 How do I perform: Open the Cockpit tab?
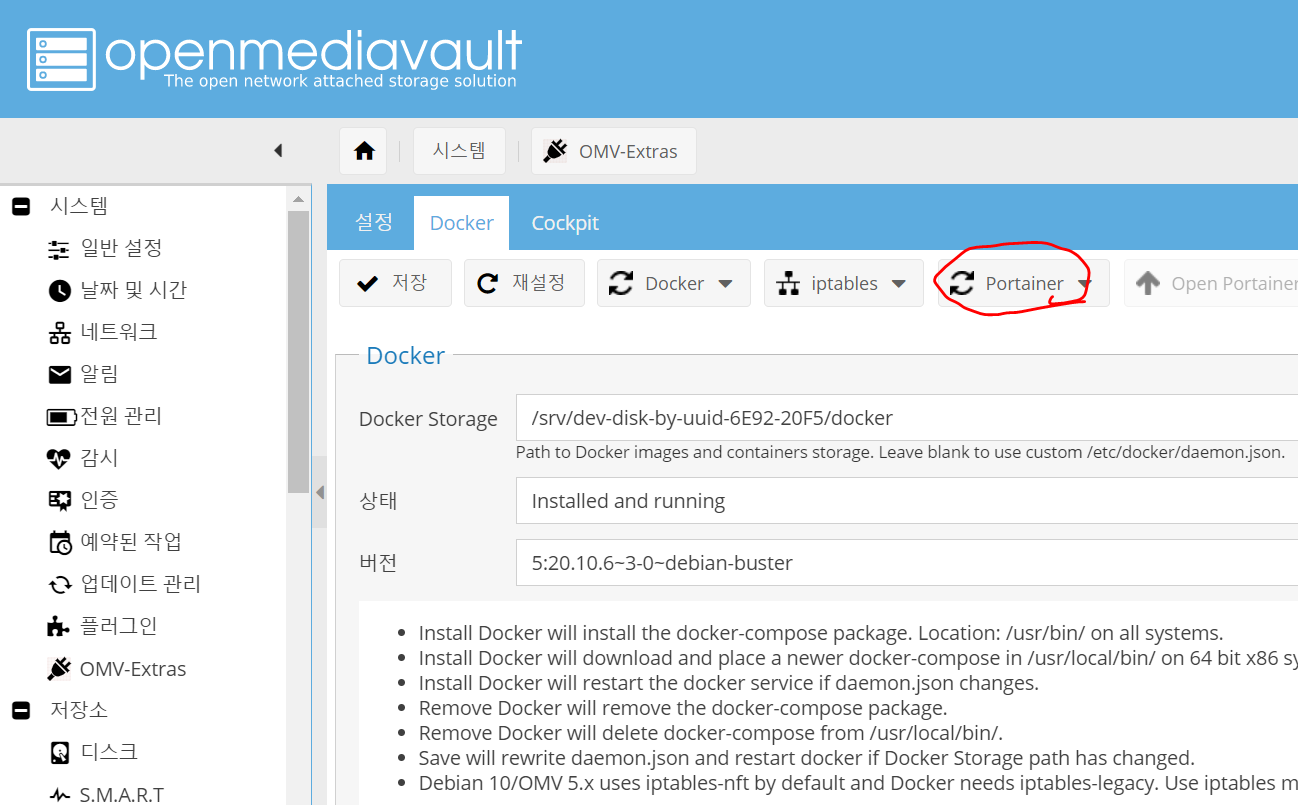[565, 223]
